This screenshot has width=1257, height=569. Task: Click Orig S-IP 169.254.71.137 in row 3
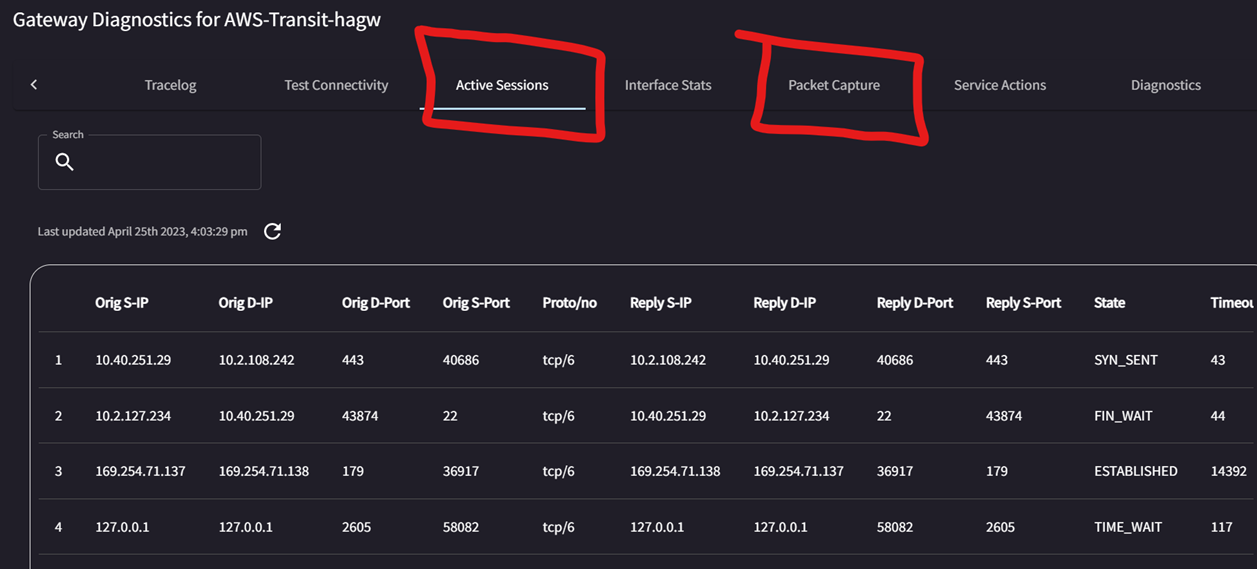click(x=140, y=471)
